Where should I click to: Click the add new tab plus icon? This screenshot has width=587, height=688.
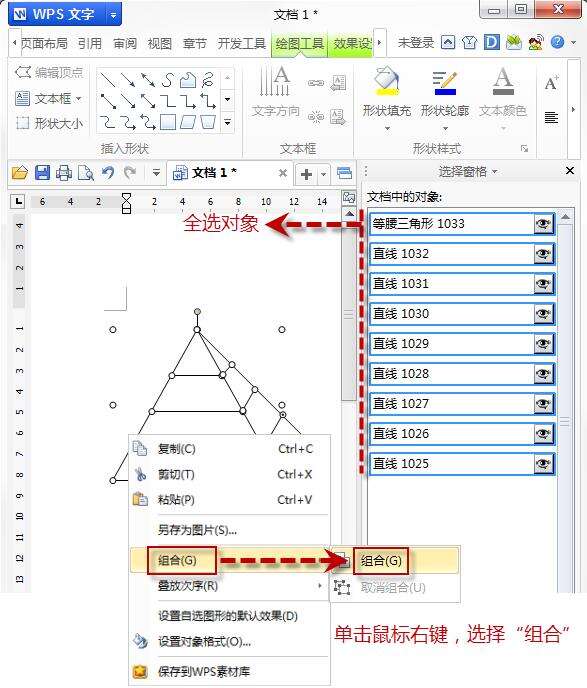pos(306,174)
